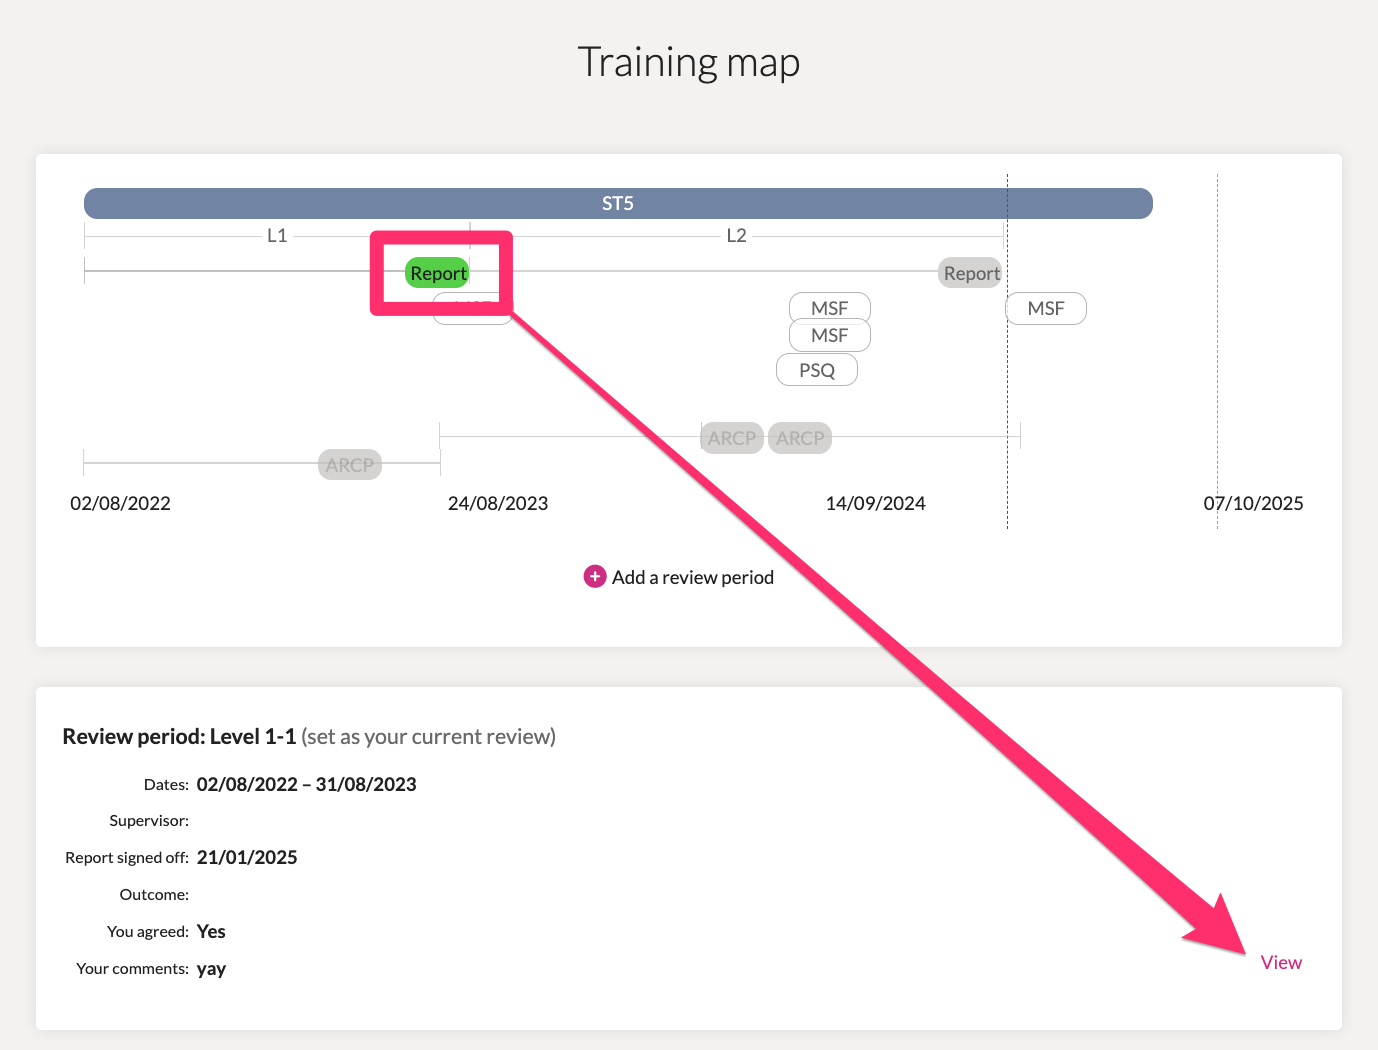
Task: Select the L1 review period segment label
Action: pyautogui.click(x=277, y=236)
